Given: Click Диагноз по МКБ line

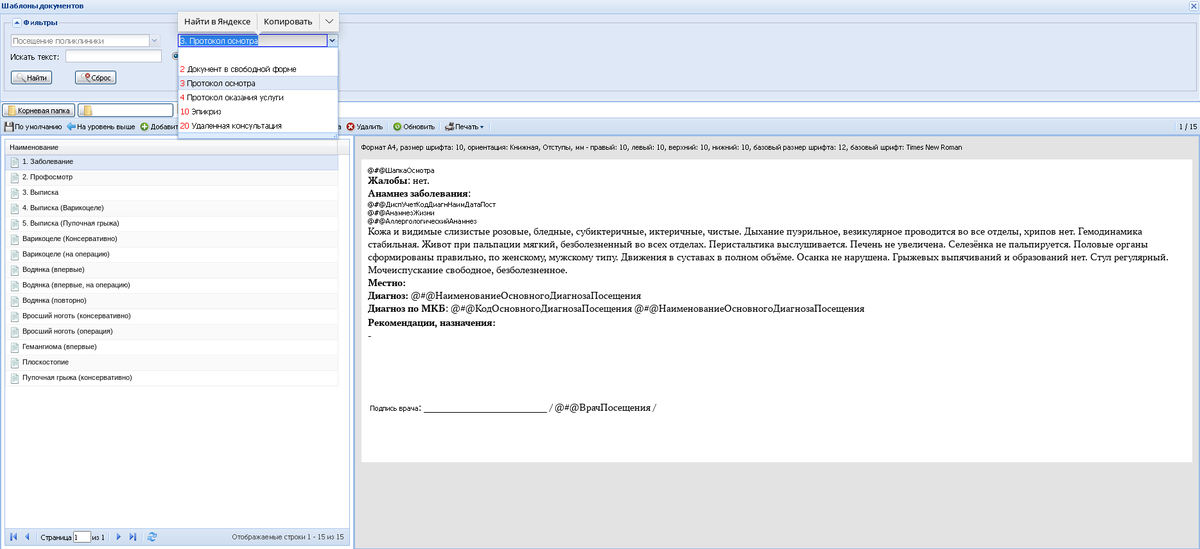Looking at the screenshot, I should coord(616,309).
